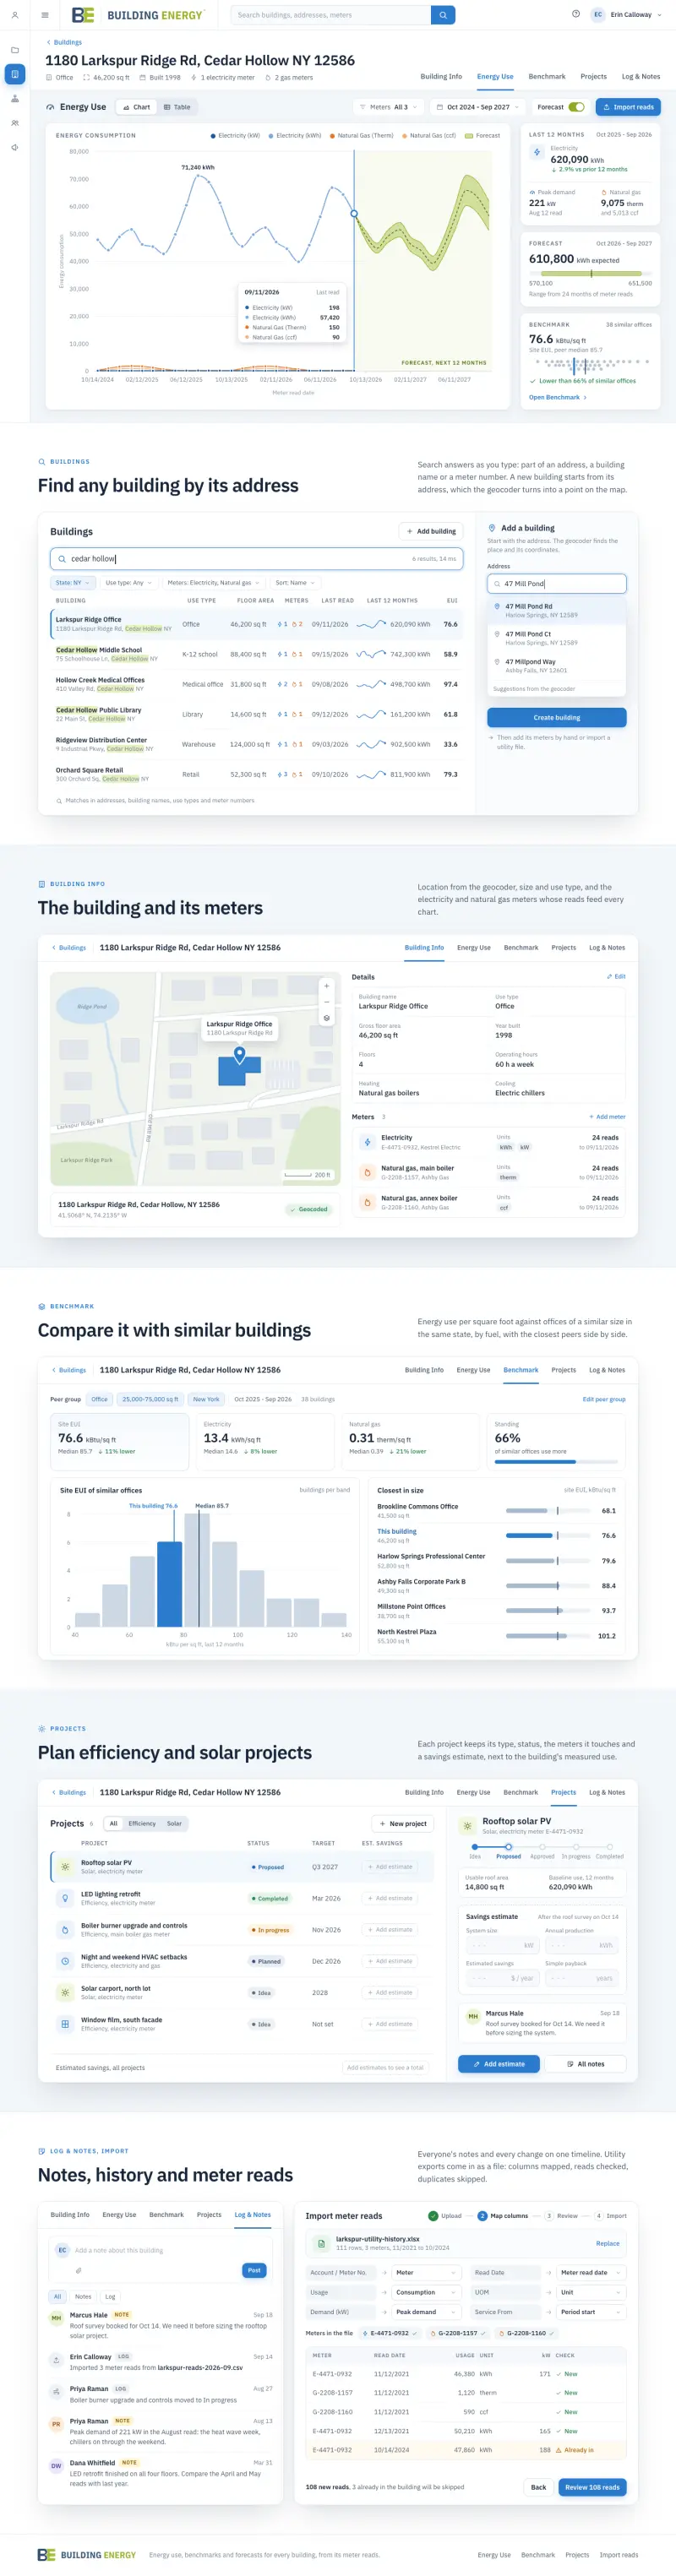Toggle meter chip E-4471-0932 in the file
The height and width of the screenshot is (2576, 676).
tap(393, 2333)
